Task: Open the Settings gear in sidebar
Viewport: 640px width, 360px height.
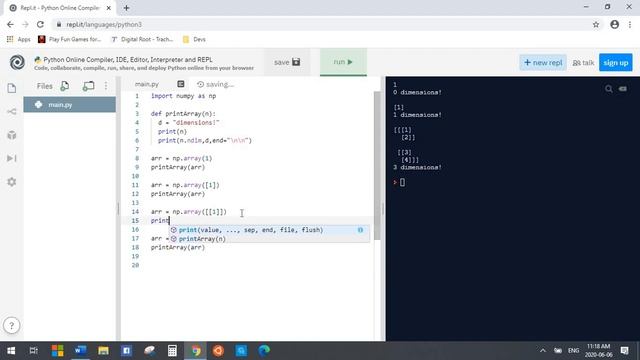Action: [12, 182]
